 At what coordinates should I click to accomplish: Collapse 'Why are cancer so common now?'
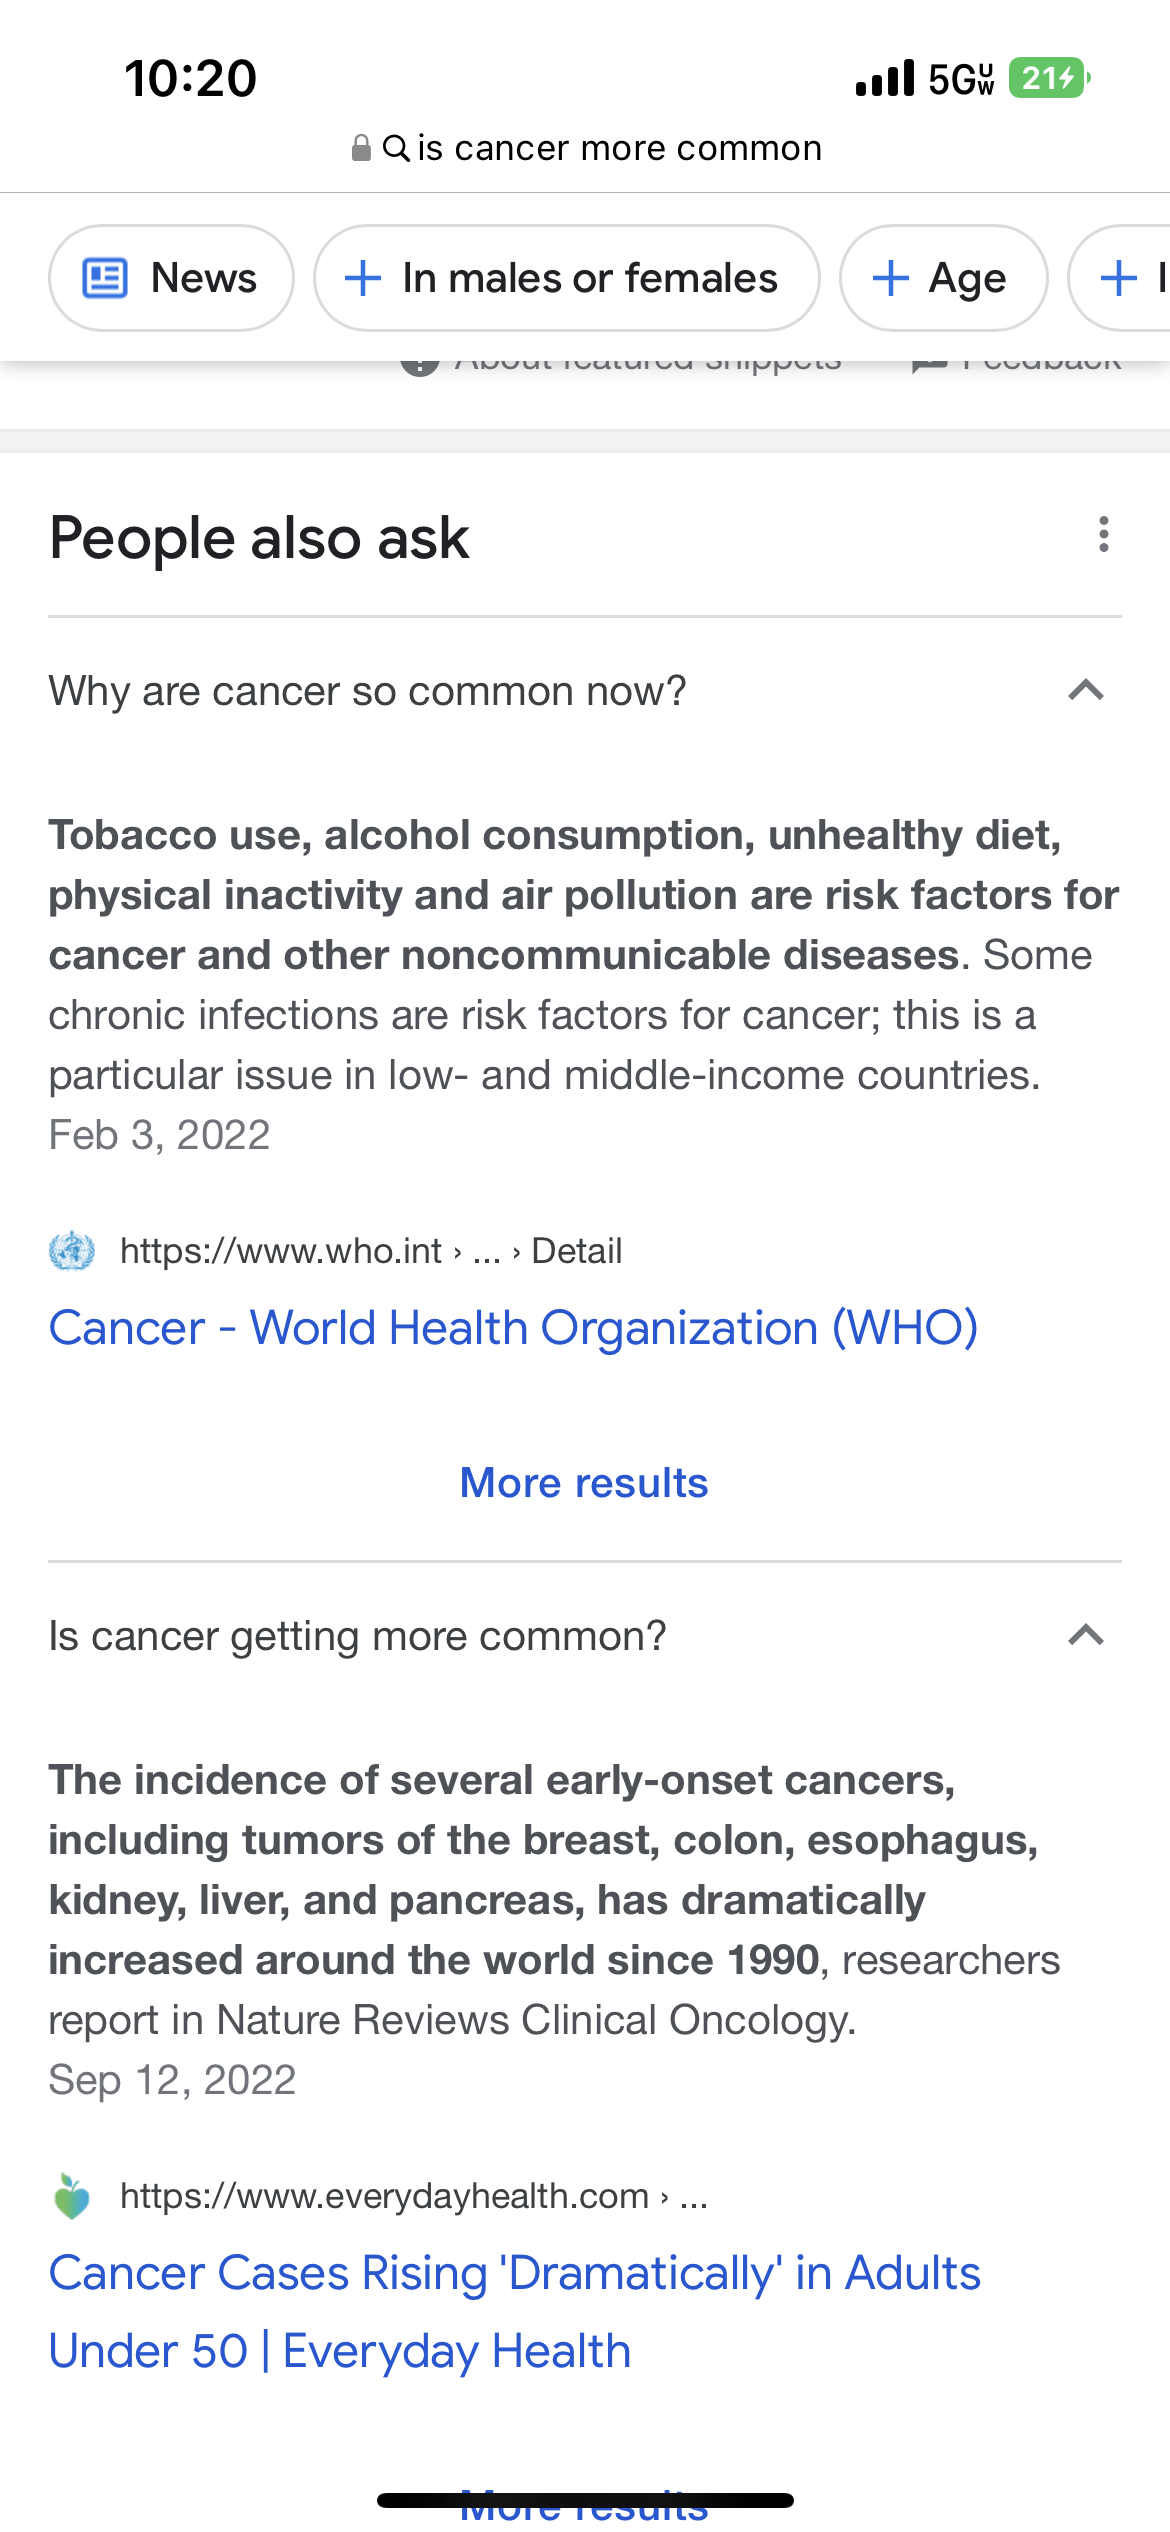[x=1085, y=690]
